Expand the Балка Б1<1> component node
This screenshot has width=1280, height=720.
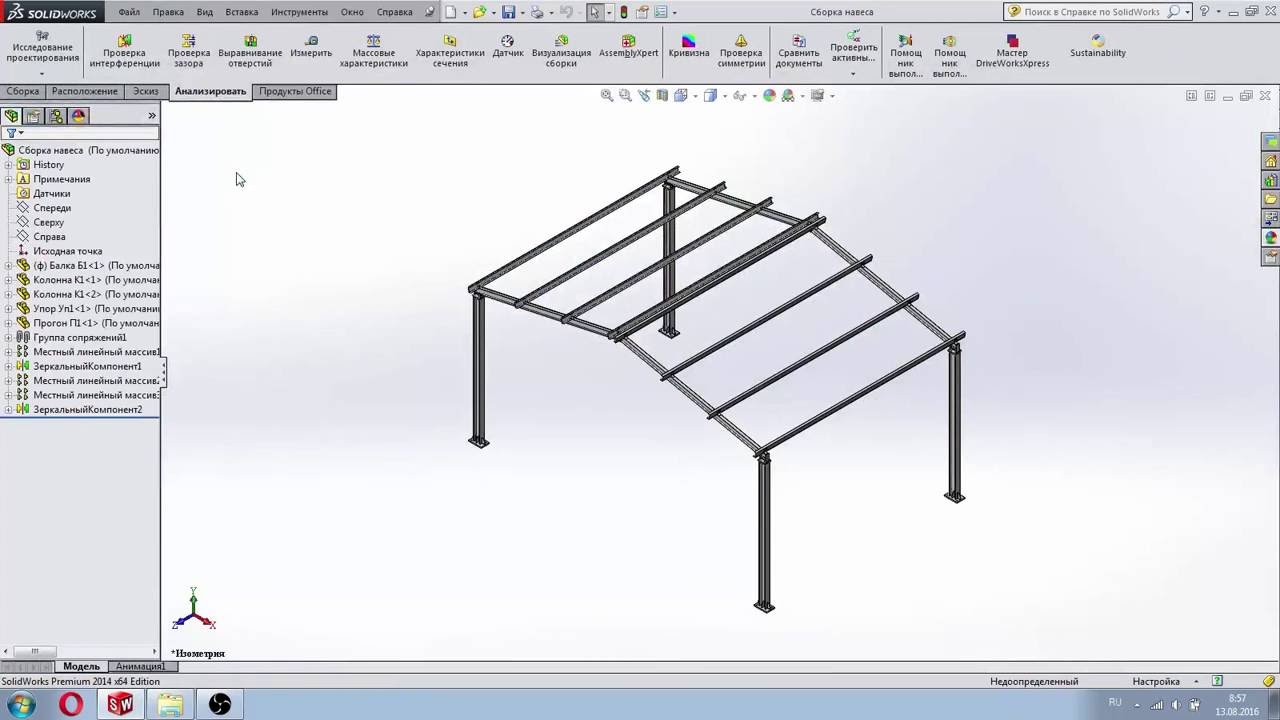coord(8,266)
